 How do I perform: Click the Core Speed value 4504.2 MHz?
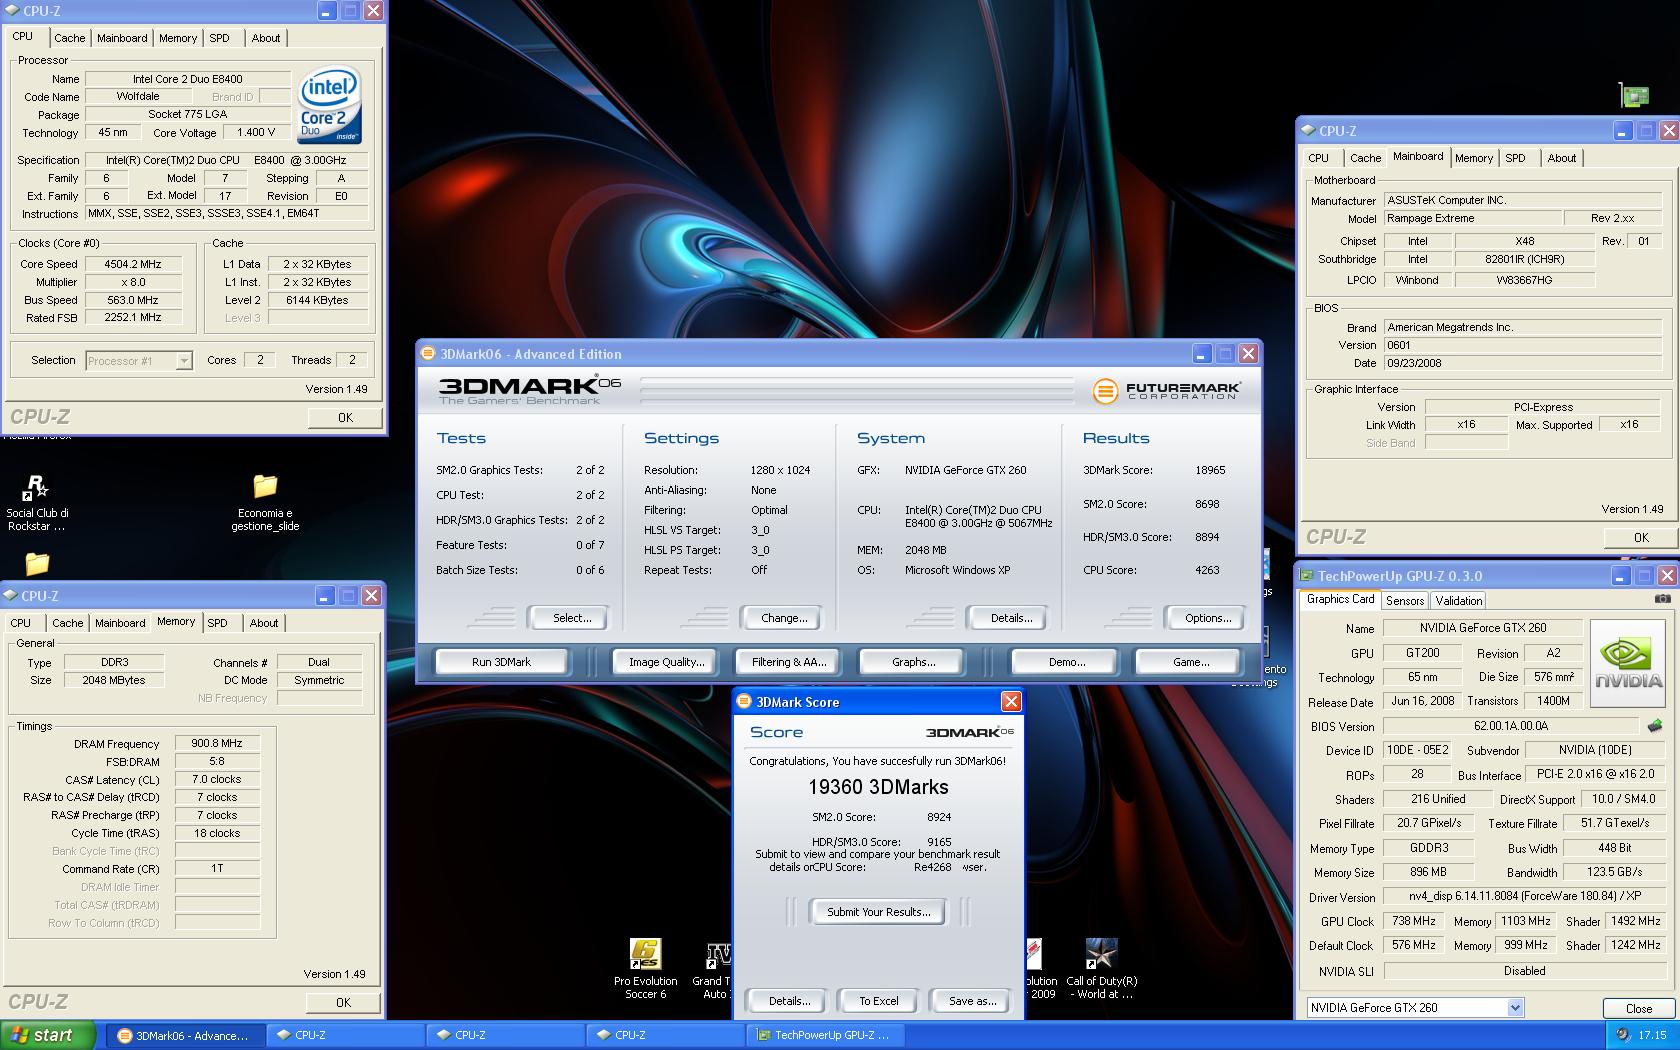coord(134,264)
